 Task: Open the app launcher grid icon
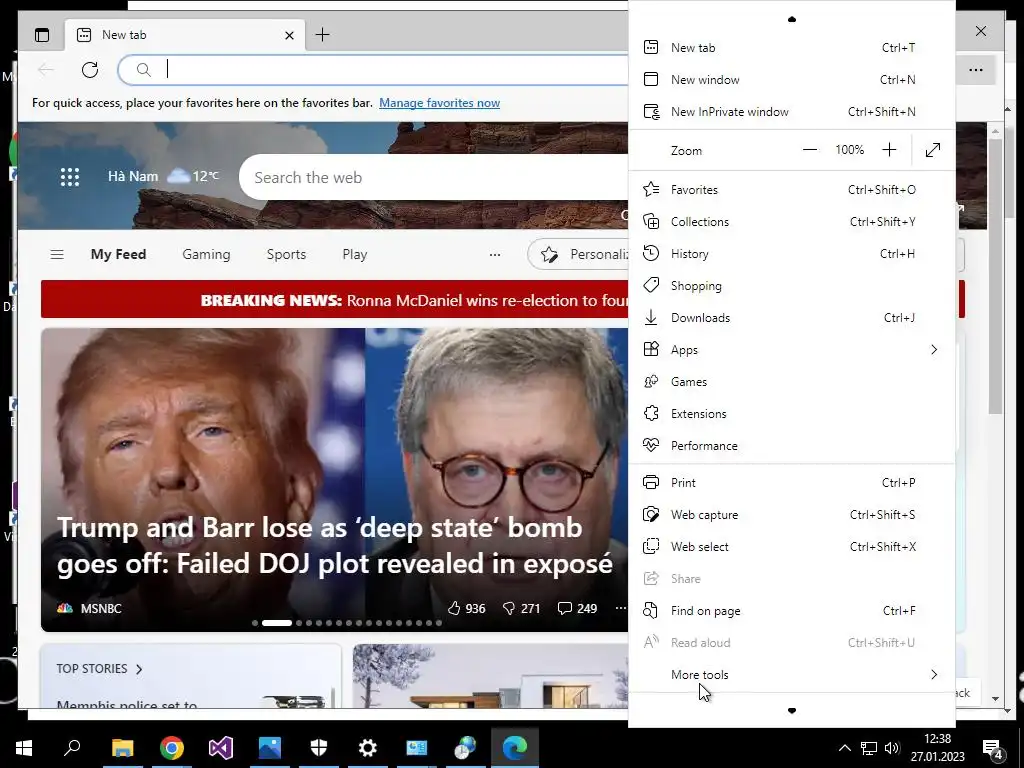70,177
